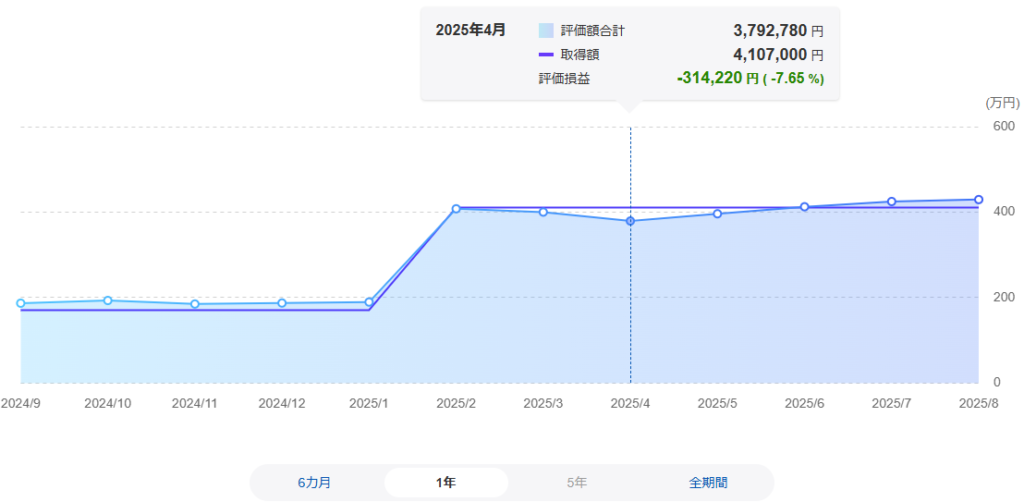Switch to the 1年 period tab

coord(446,482)
